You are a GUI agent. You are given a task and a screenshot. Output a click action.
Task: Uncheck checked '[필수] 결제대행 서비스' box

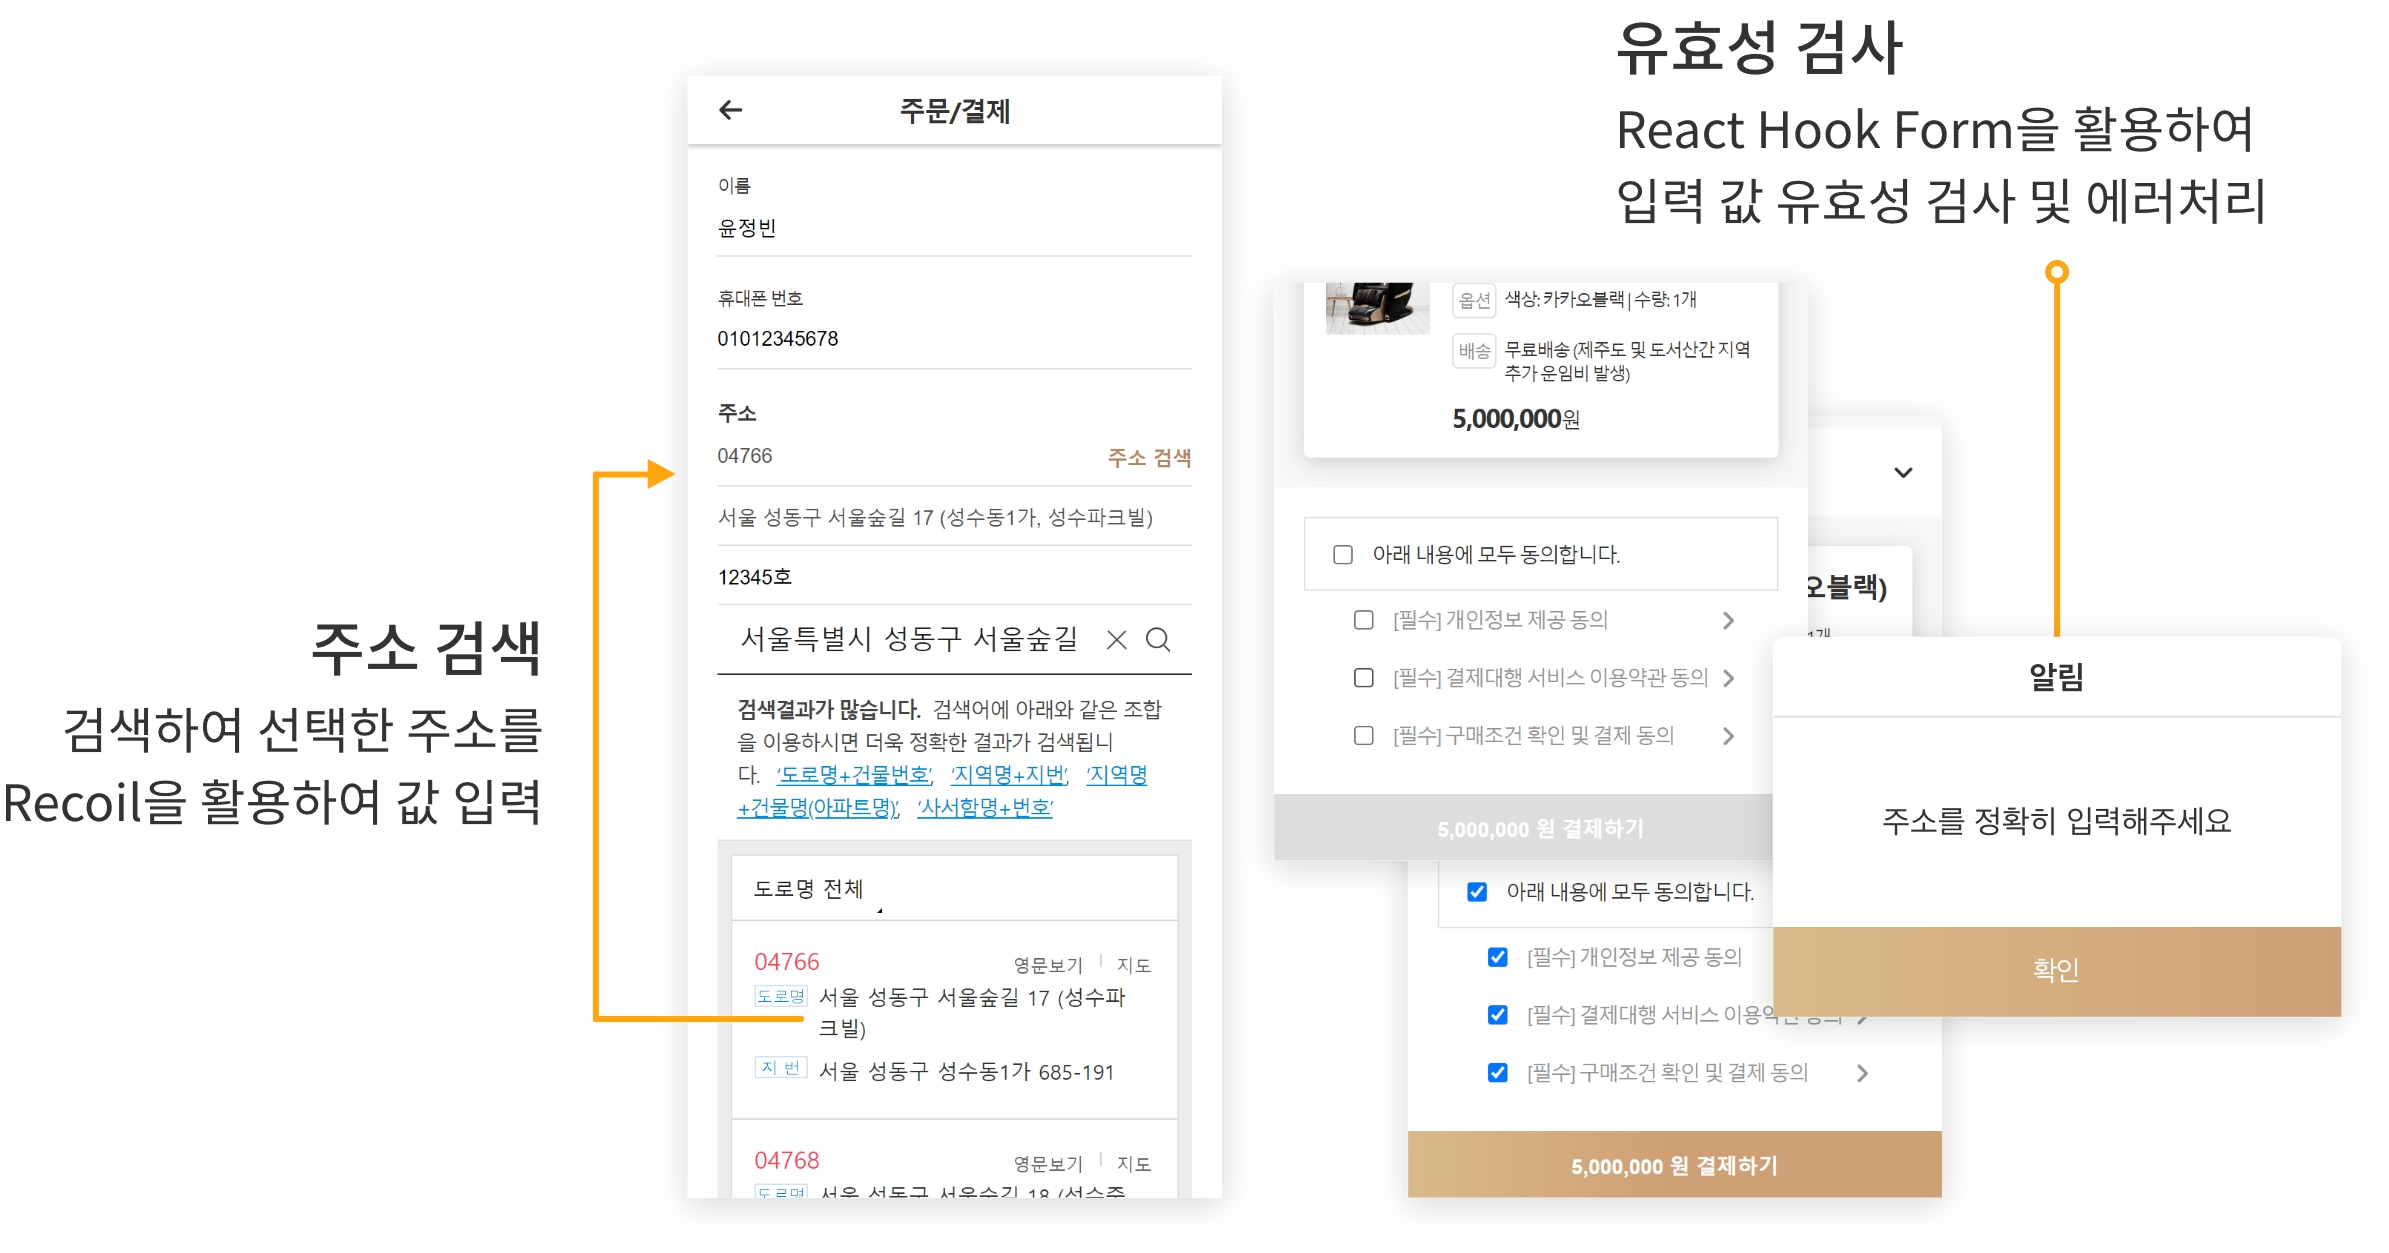(1497, 1015)
